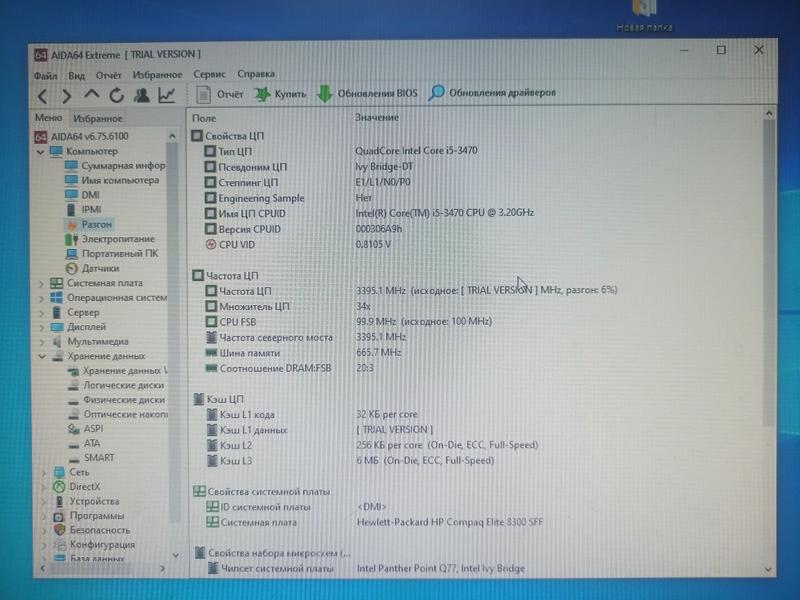
Task: Expand the Сервер tree node
Action: [x=41, y=313]
